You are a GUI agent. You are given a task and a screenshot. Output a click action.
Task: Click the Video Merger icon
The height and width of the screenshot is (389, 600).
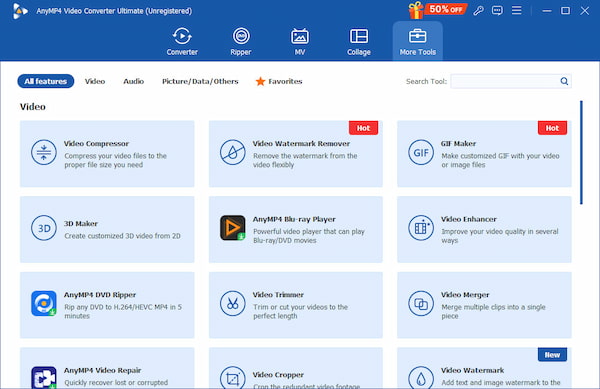[421, 303]
